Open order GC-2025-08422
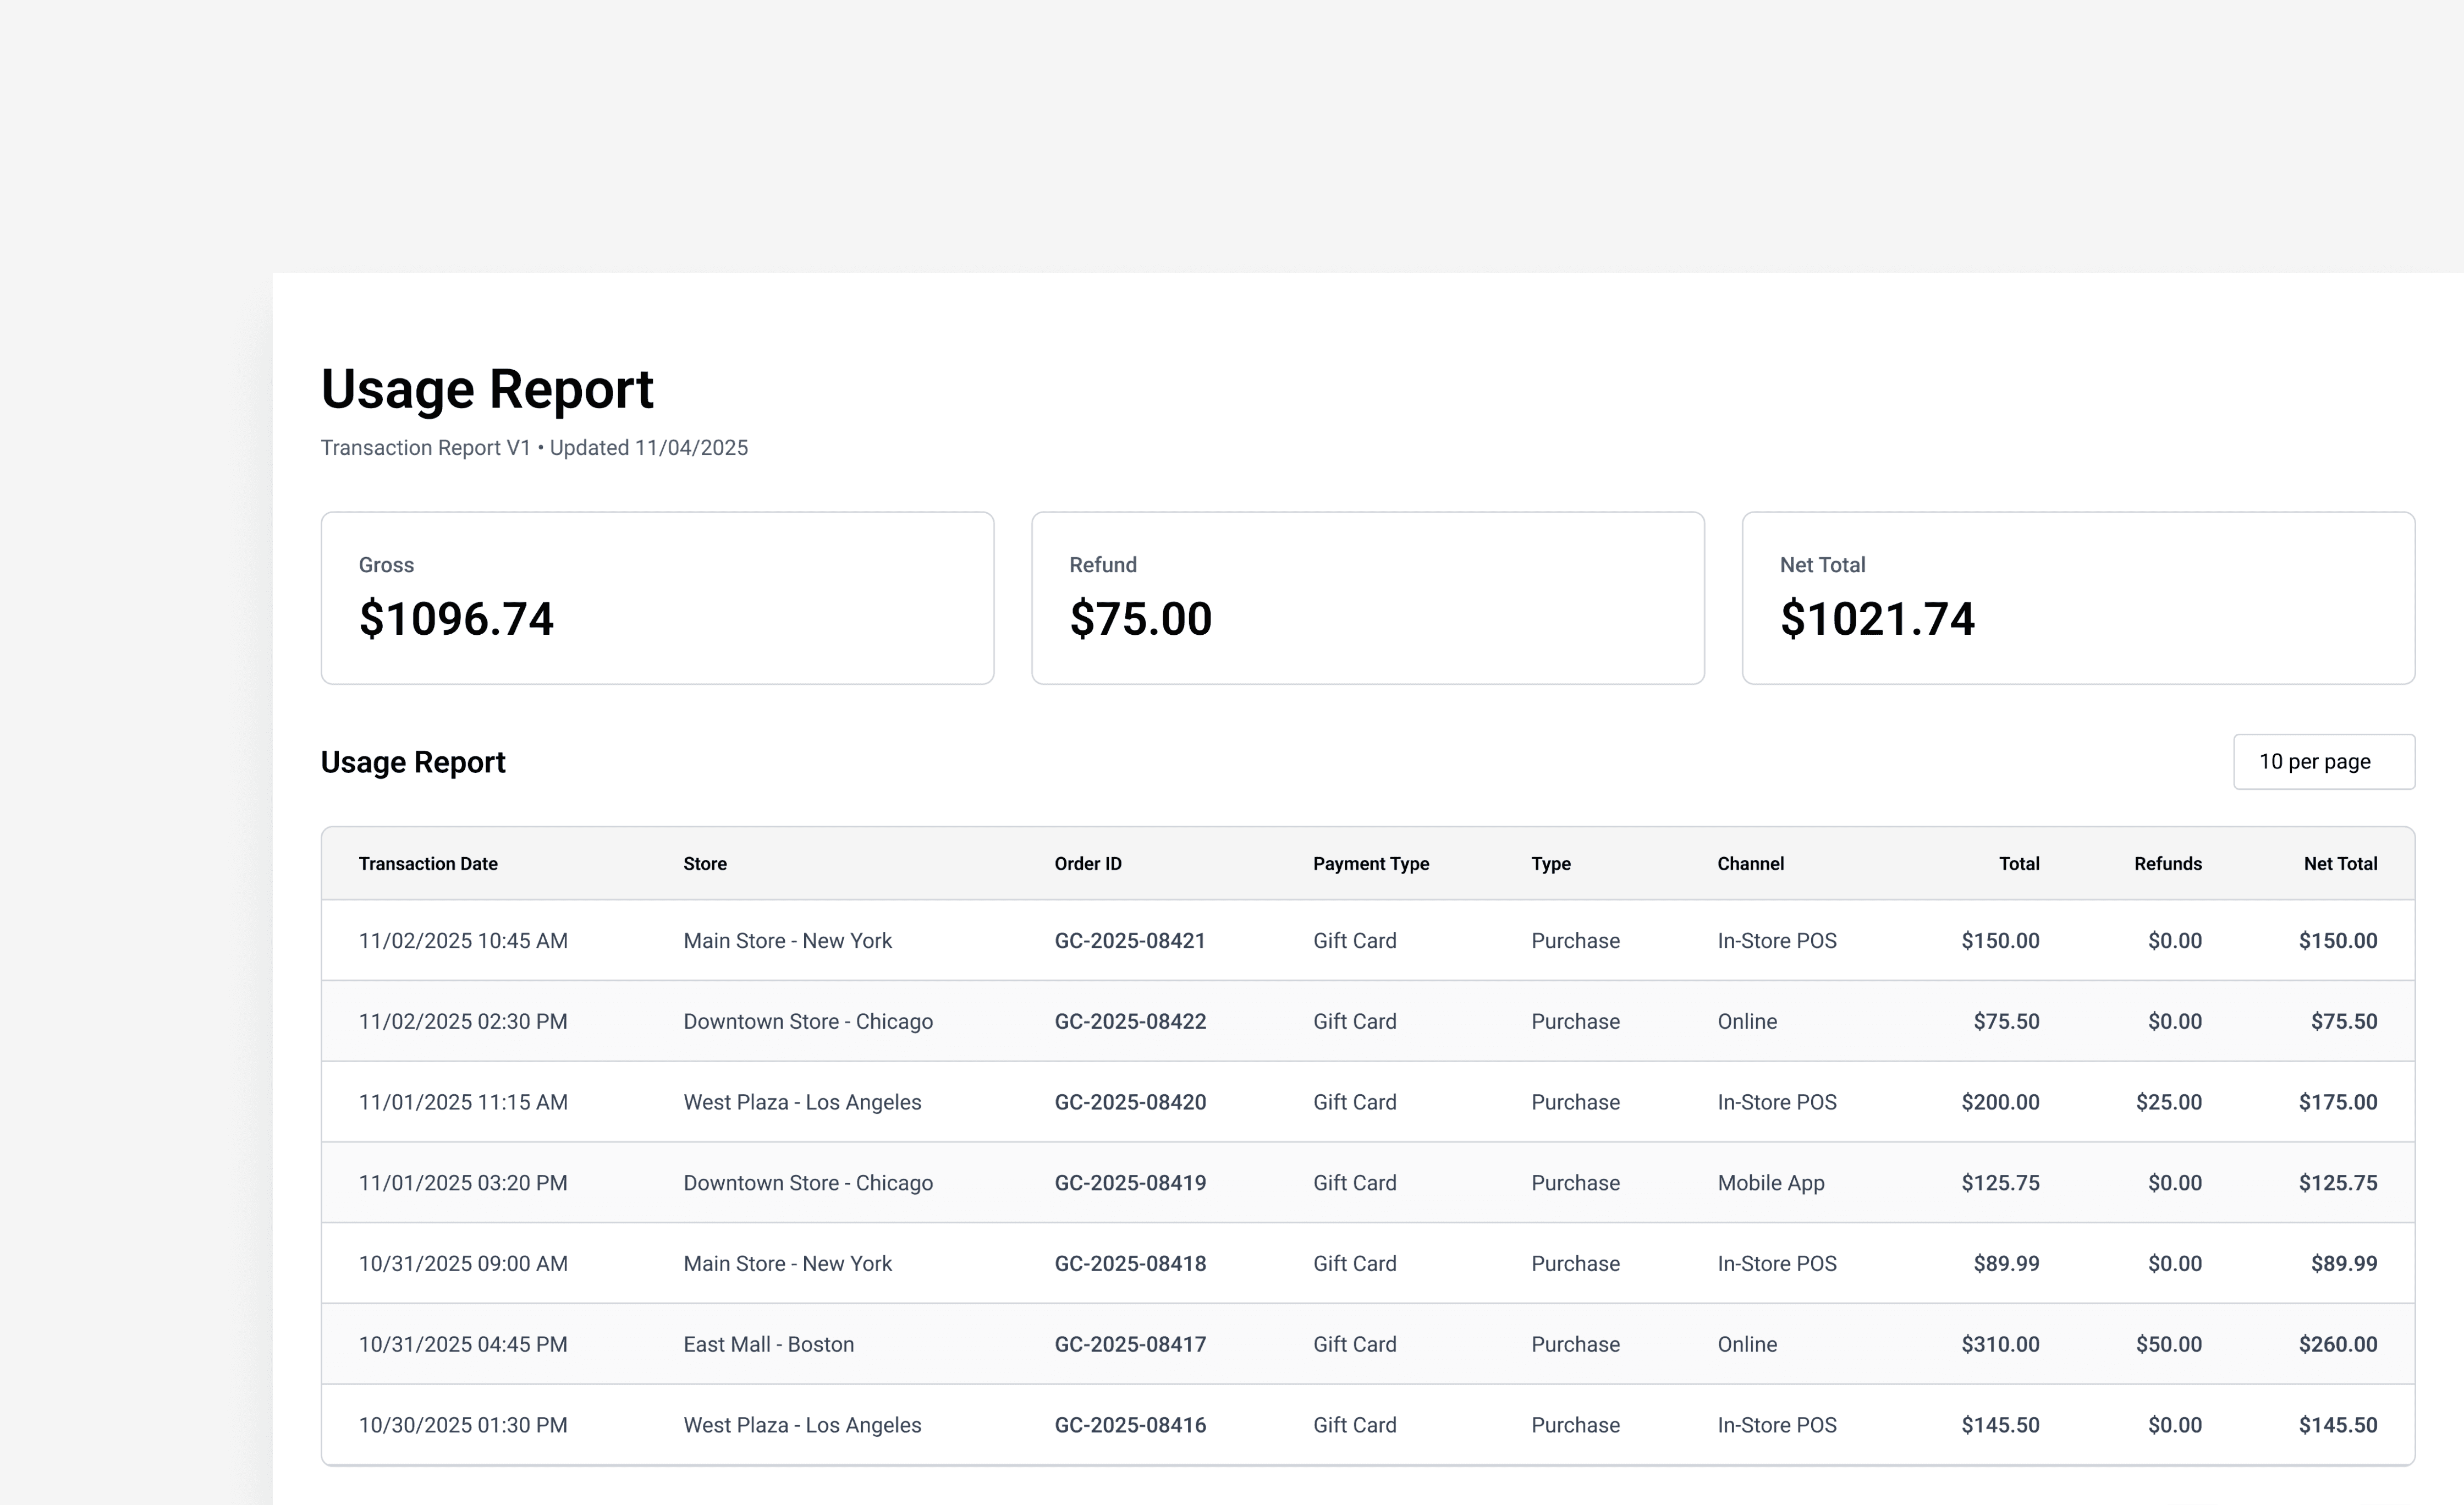This screenshot has height=1505, width=2464. click(1130, 1022)
